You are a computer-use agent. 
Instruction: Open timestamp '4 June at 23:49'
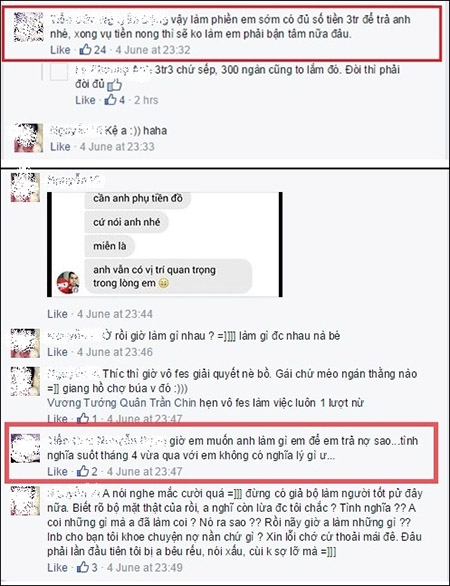[145, 567]
